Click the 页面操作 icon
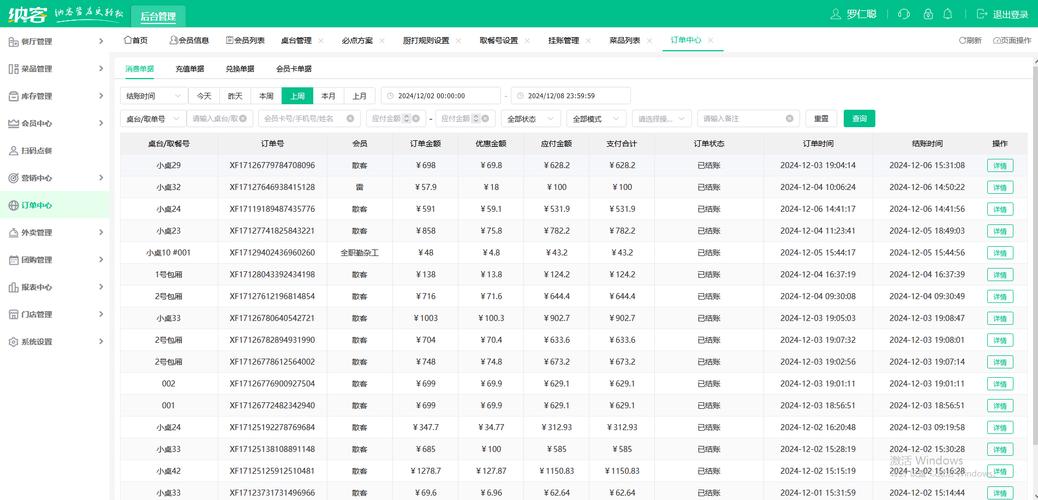Screen dimensions: 1038x500 point(996,40)
